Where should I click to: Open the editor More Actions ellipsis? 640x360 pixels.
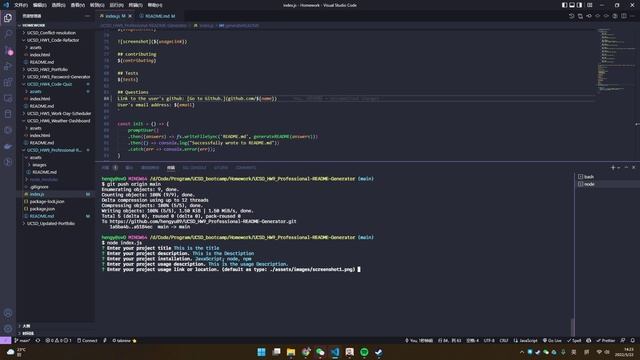632,16
